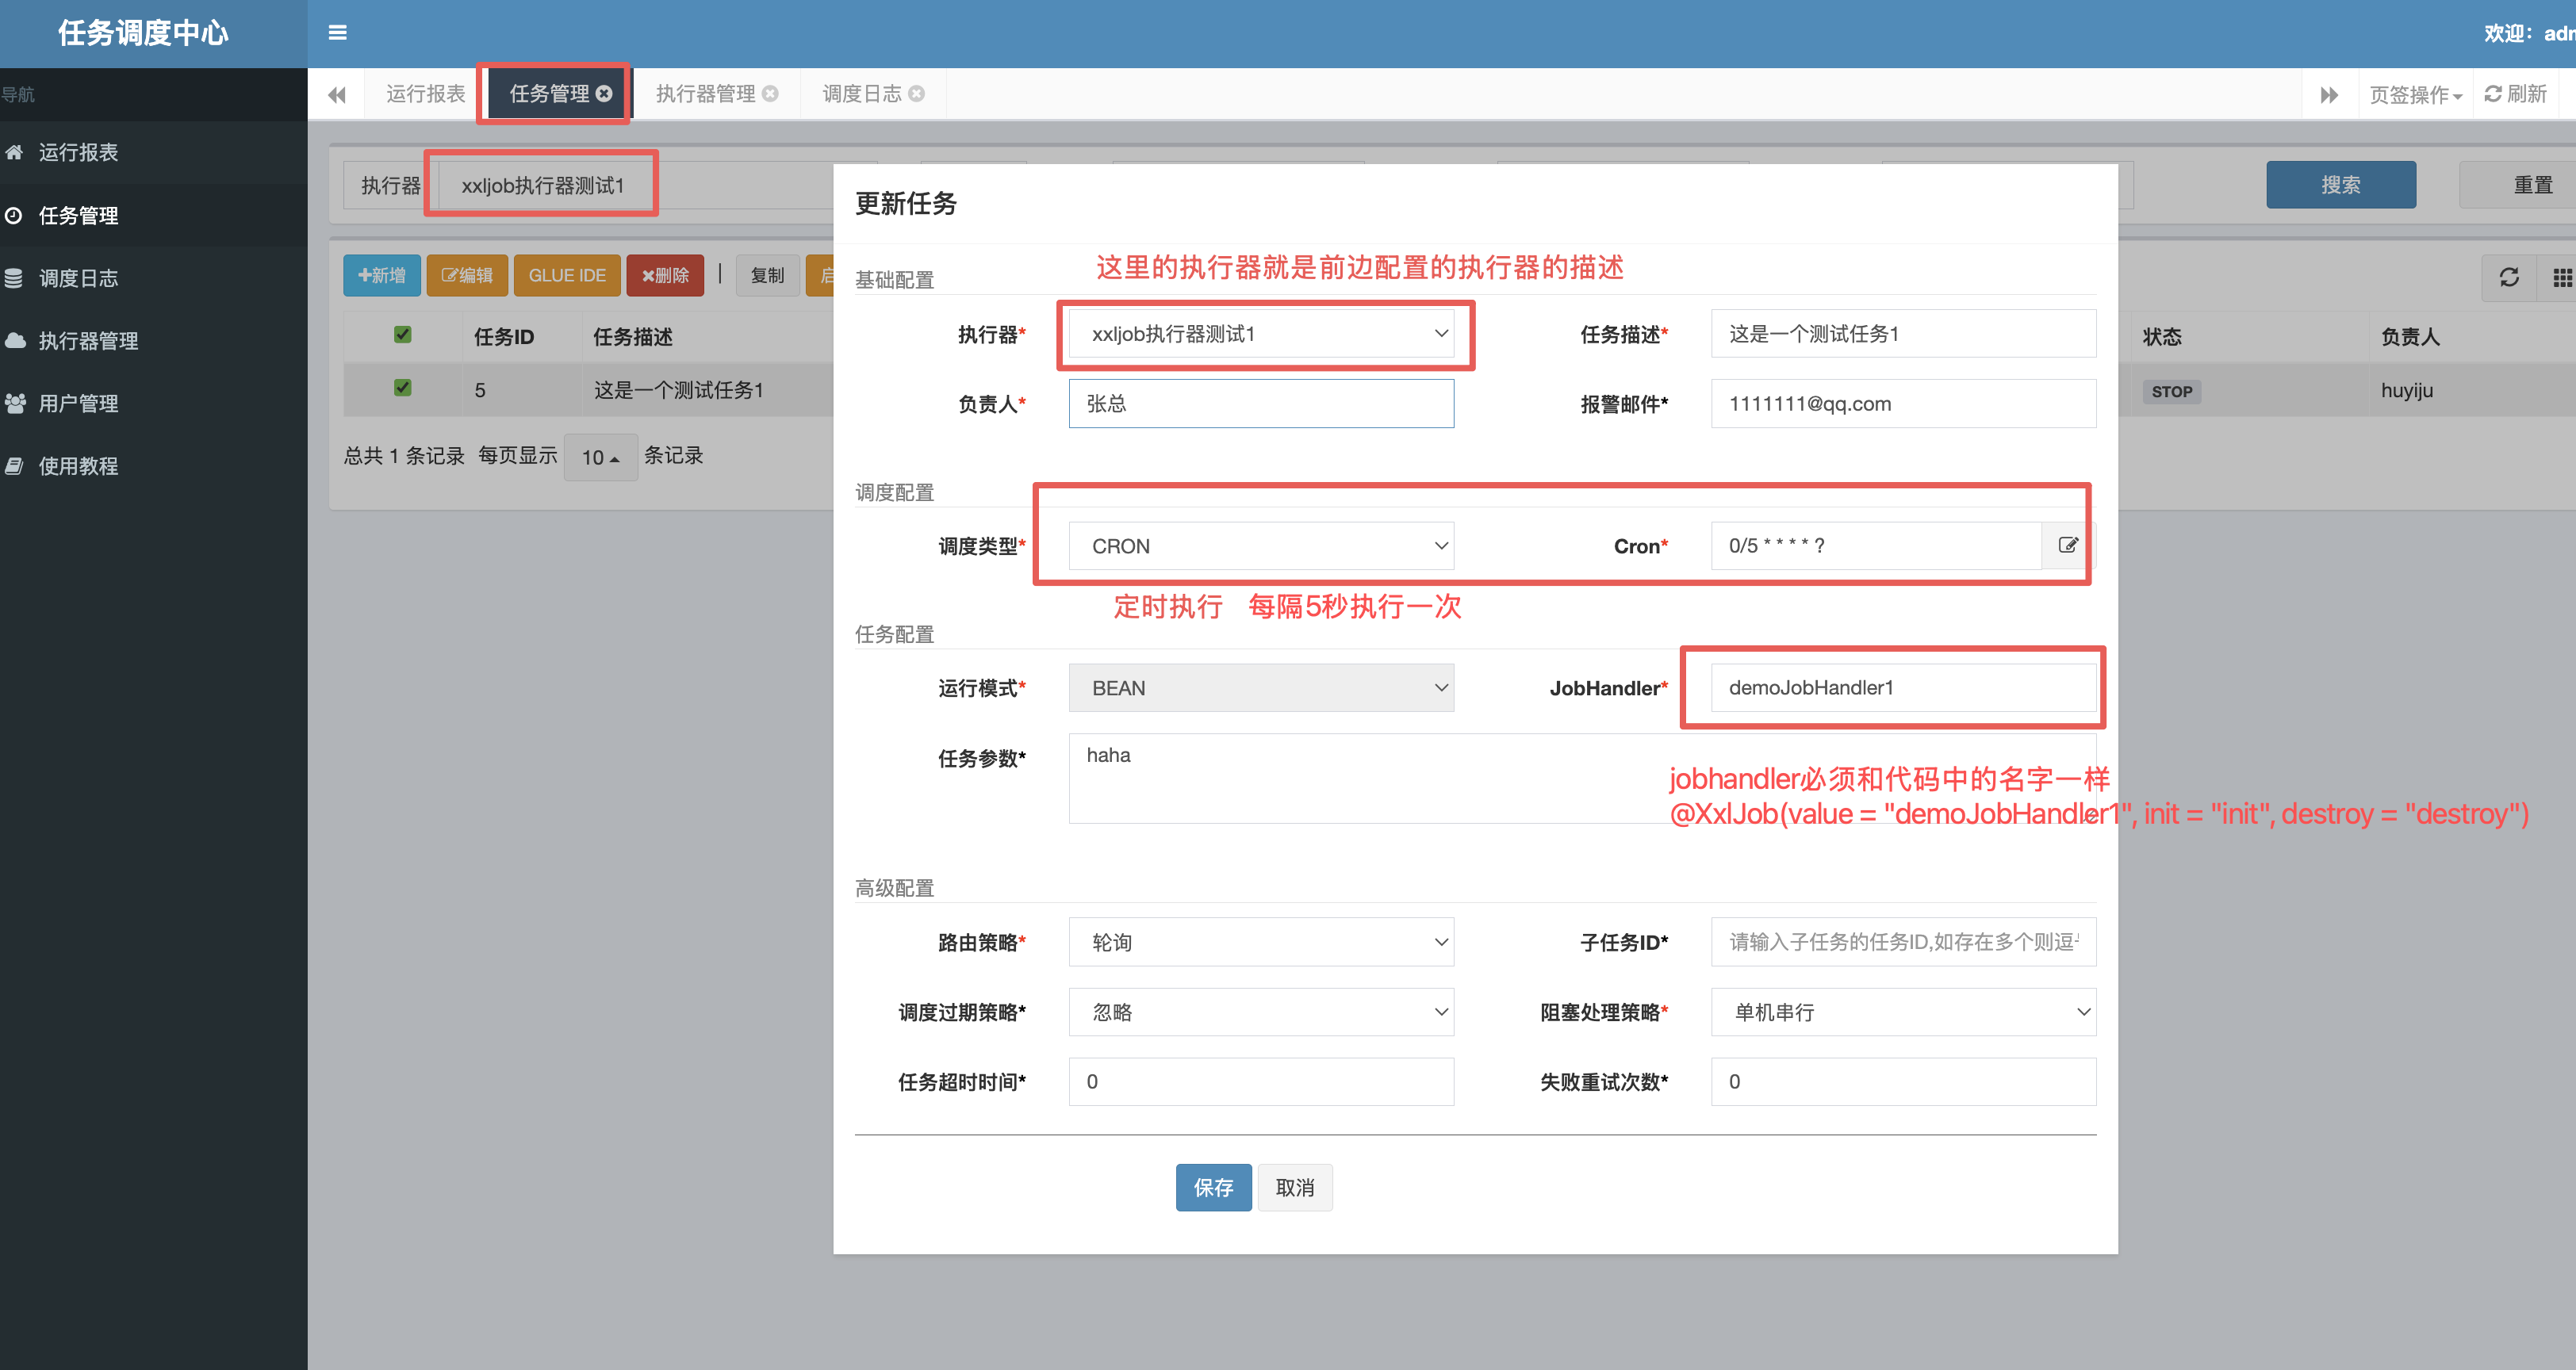Expand the 路由策略 轮询 dropdown
The height and width of the screenshot is (1370, 2576).
[1260, 942]
